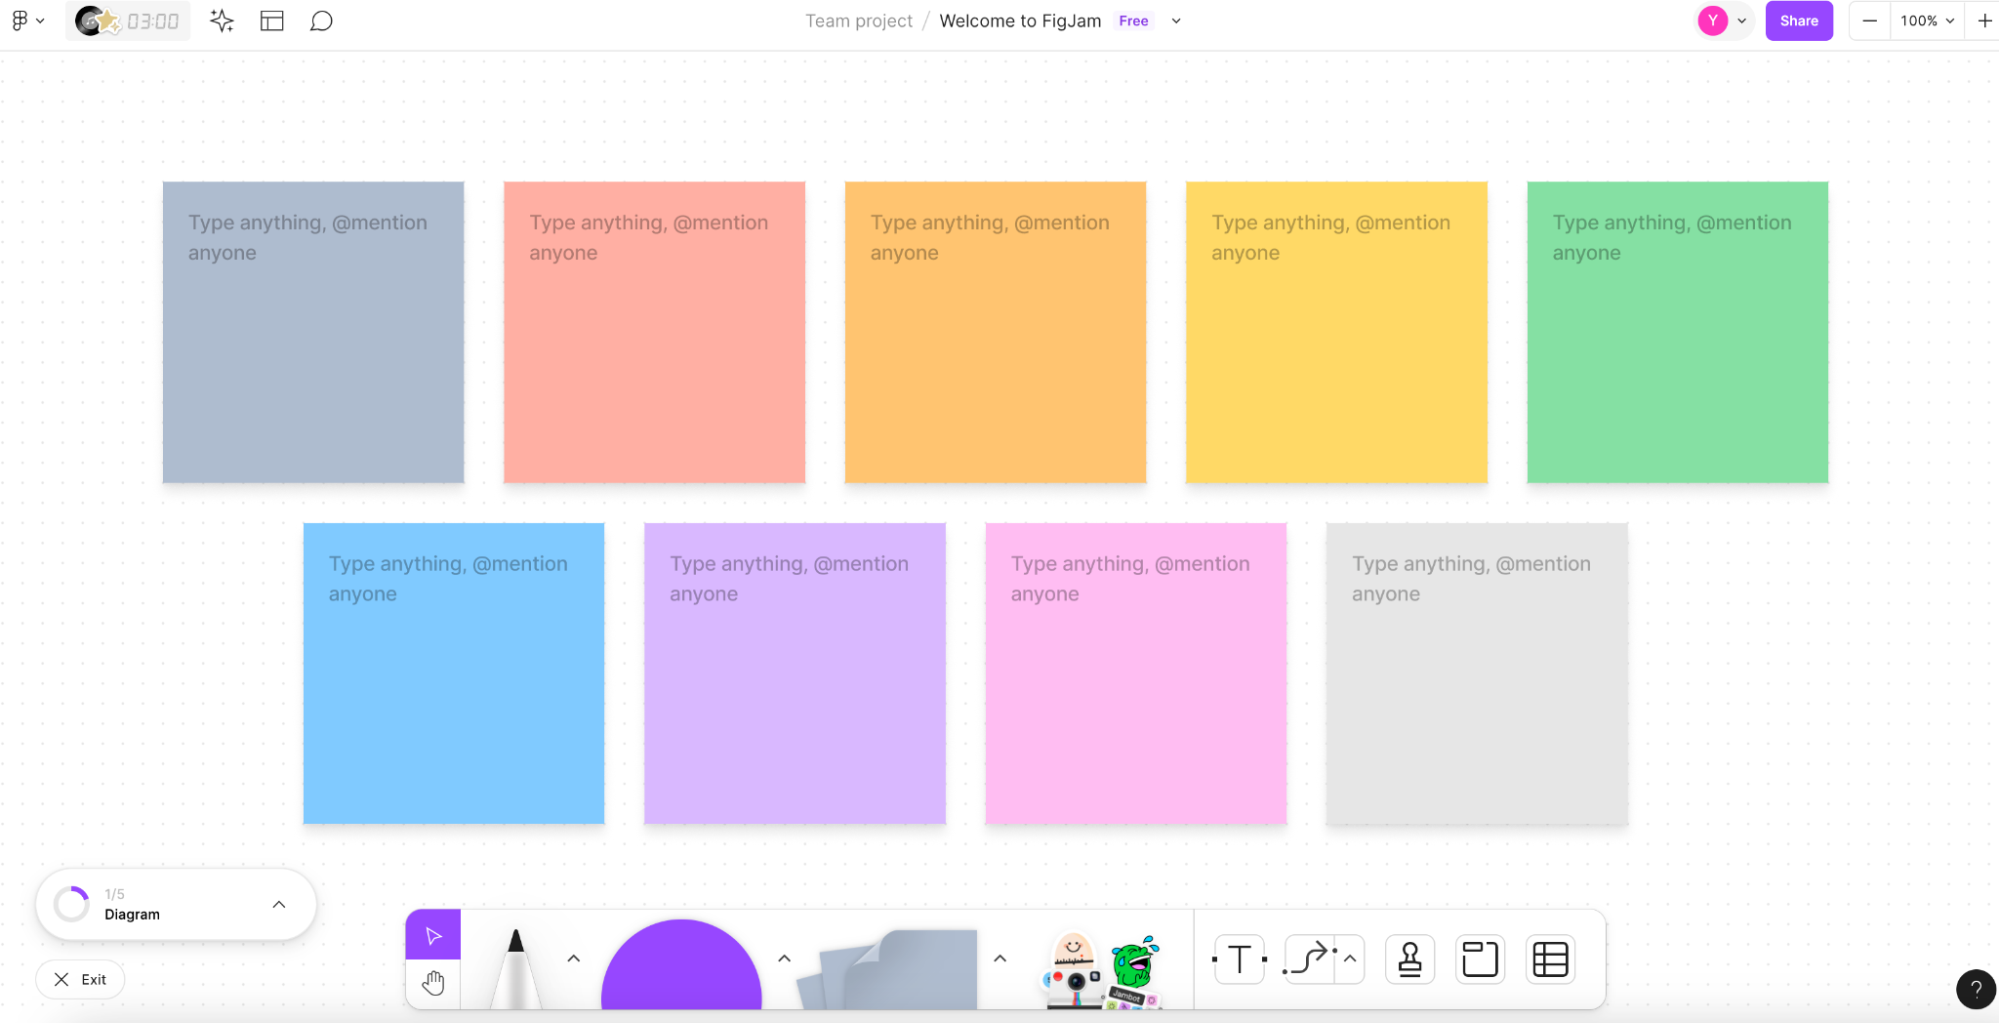Activate the comment tool

[321, 21]
